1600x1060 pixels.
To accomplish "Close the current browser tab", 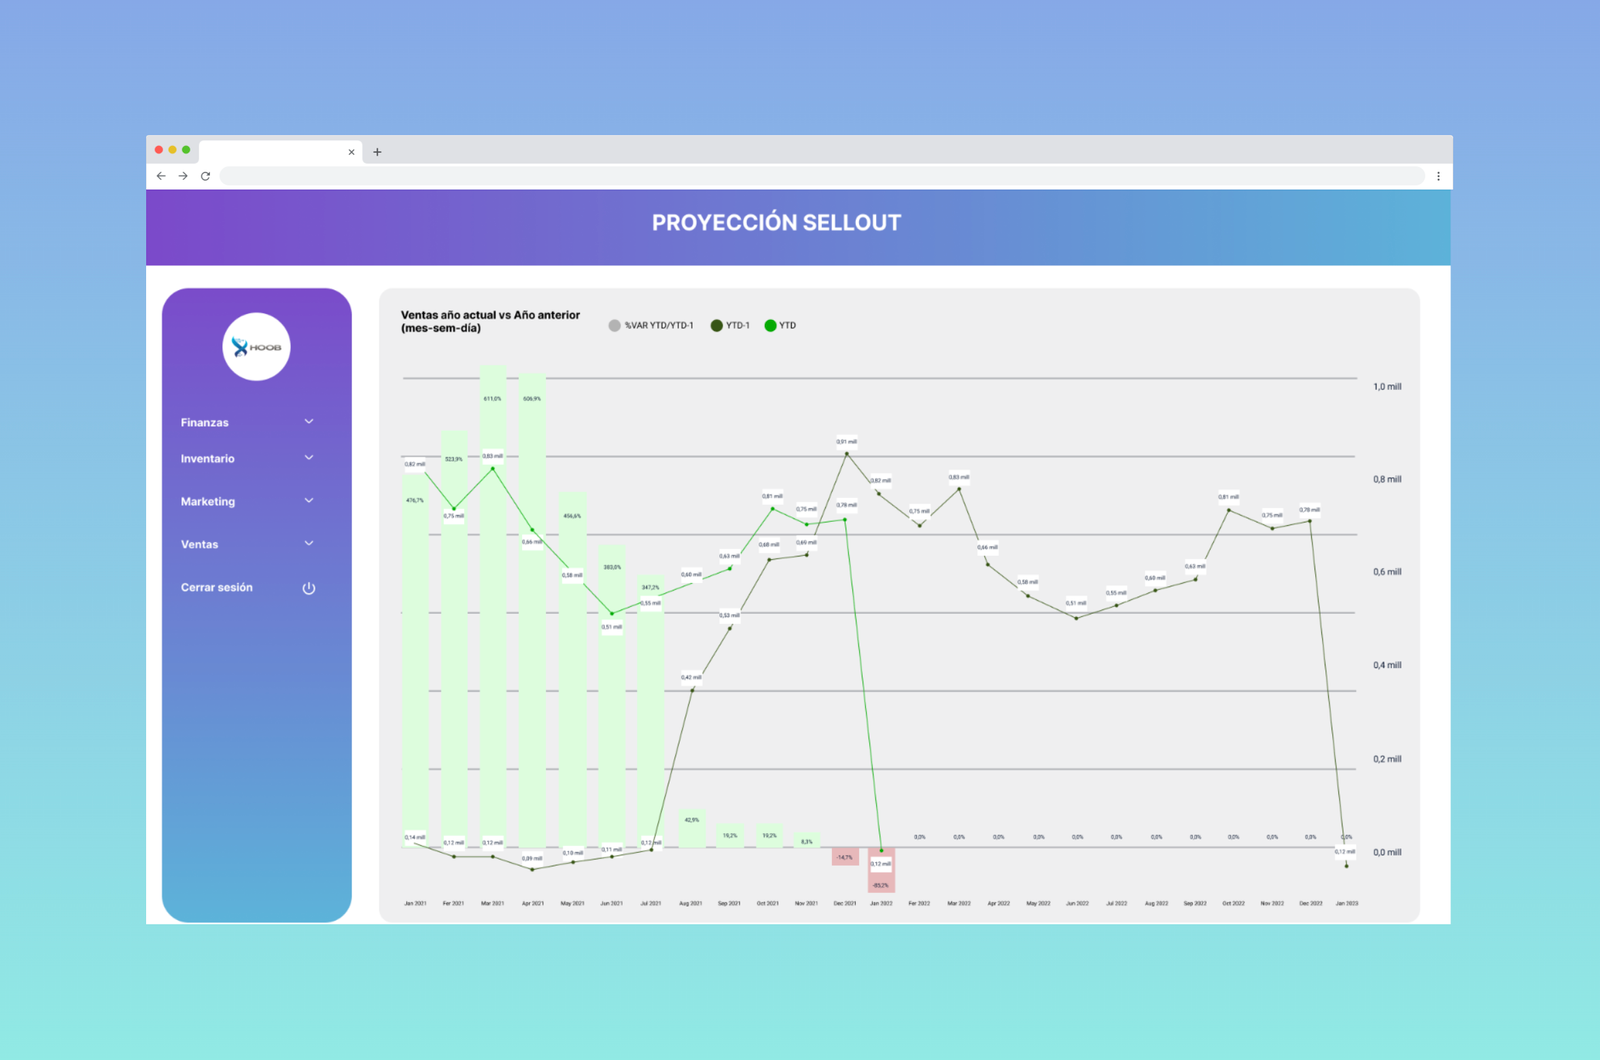I will coord(351,152).
